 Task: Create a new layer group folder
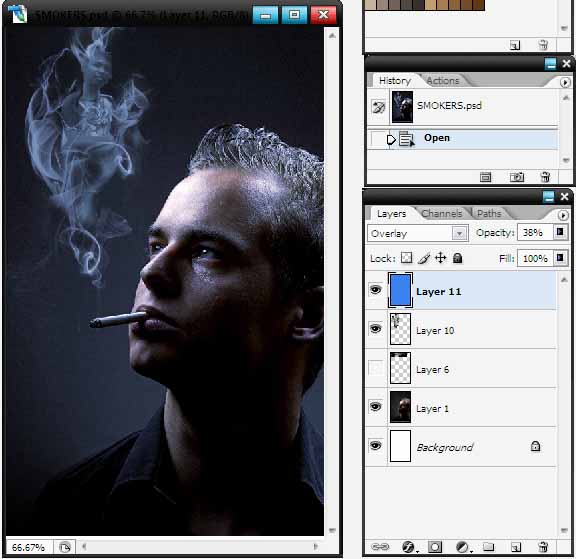point(488,547)
